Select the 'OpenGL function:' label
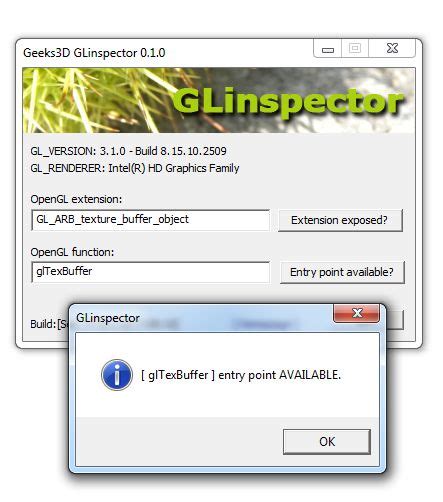Screen dimensions: 443x502 click(72, 252)
